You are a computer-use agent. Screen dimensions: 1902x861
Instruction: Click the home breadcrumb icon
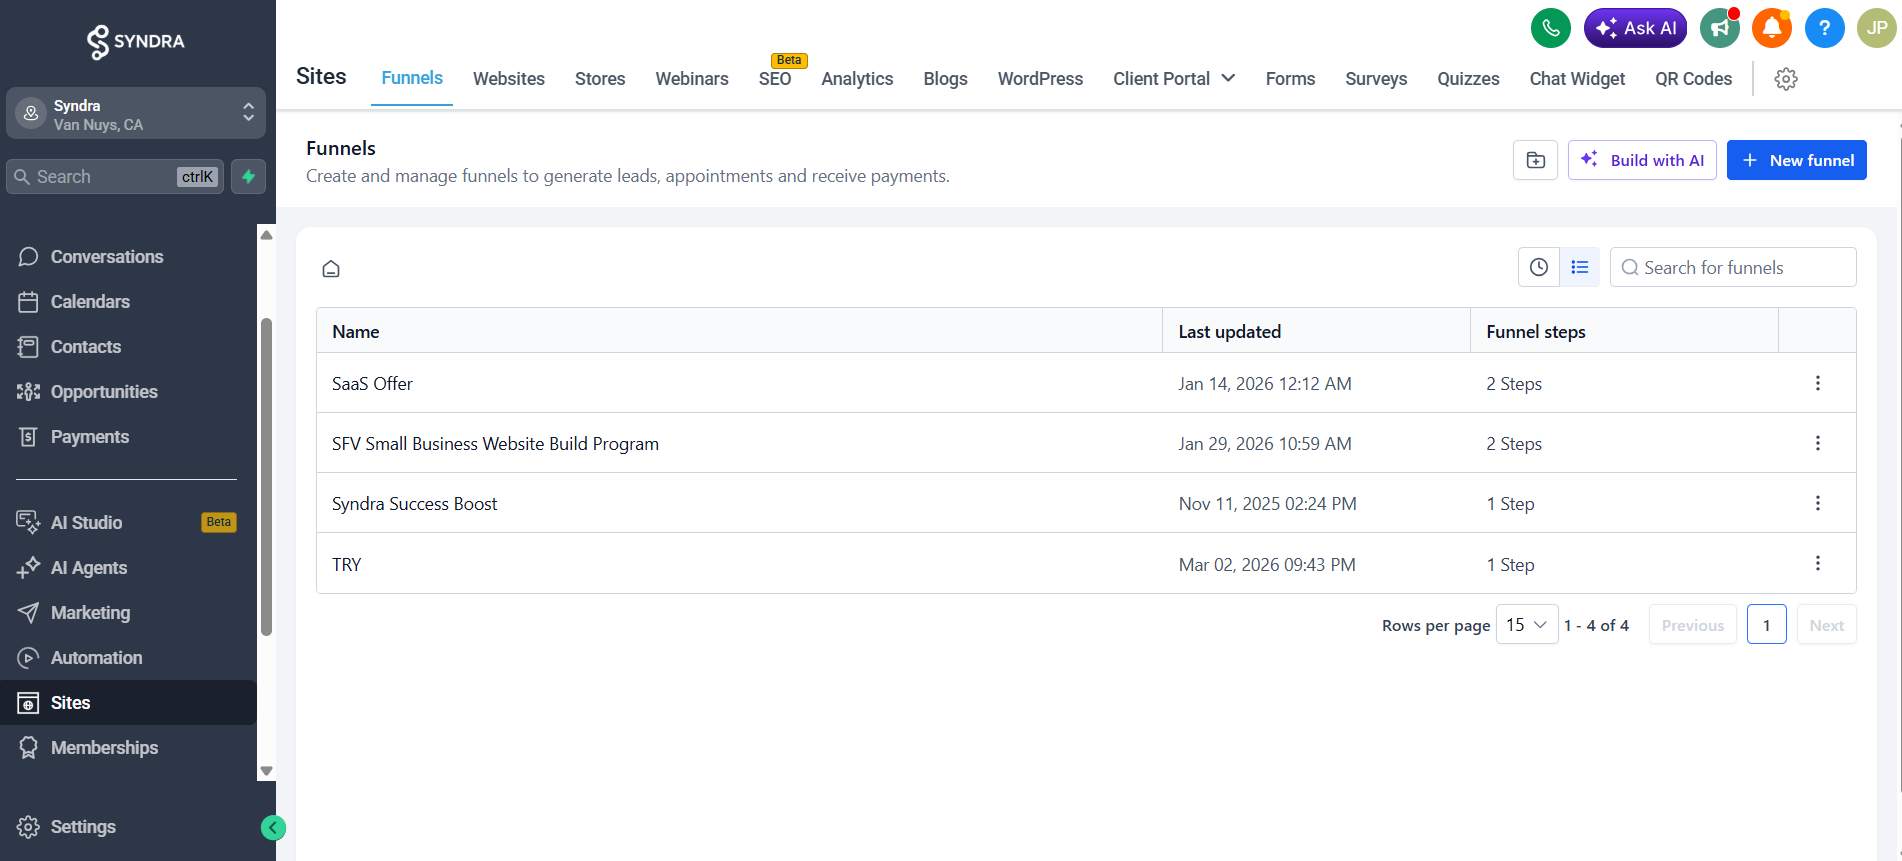click(331, 268)
